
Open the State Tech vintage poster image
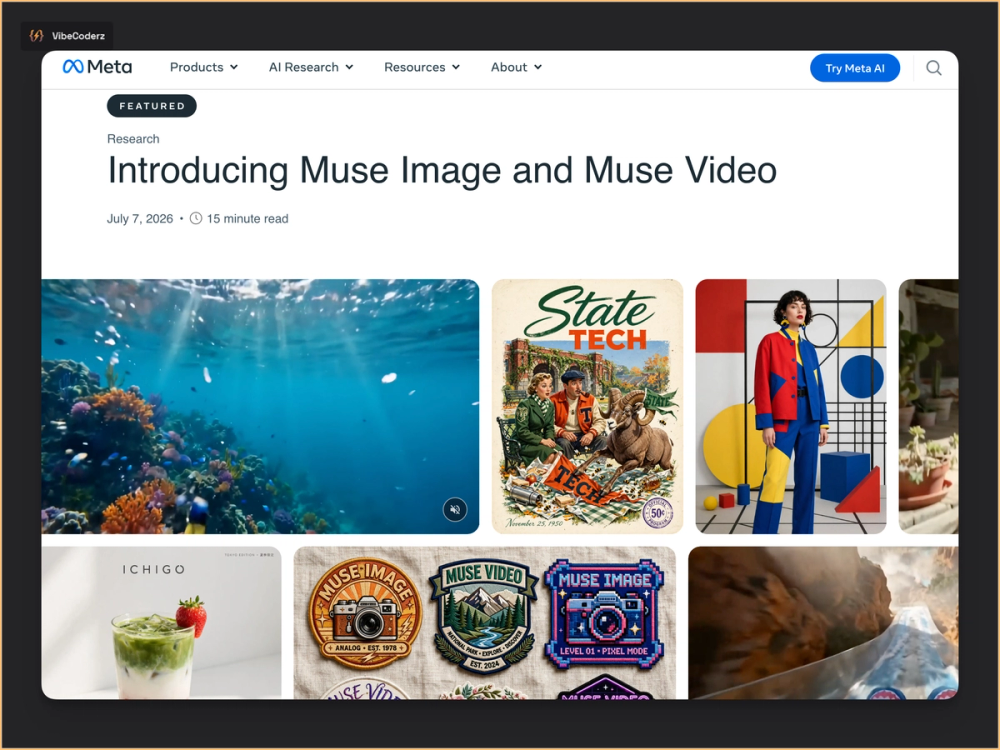[587, 406]
